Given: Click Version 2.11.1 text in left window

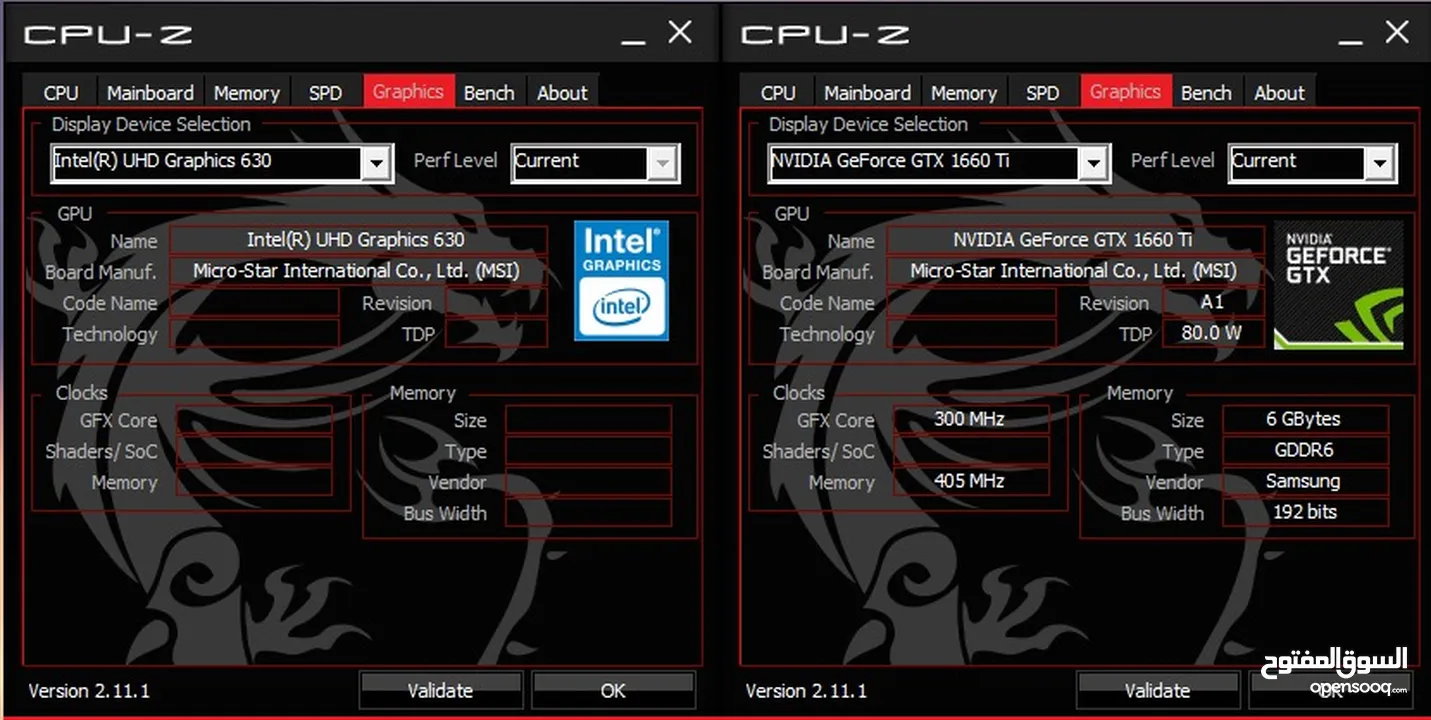Looking at the screenshot, I should pyautogui.click(x=89, y=690).
